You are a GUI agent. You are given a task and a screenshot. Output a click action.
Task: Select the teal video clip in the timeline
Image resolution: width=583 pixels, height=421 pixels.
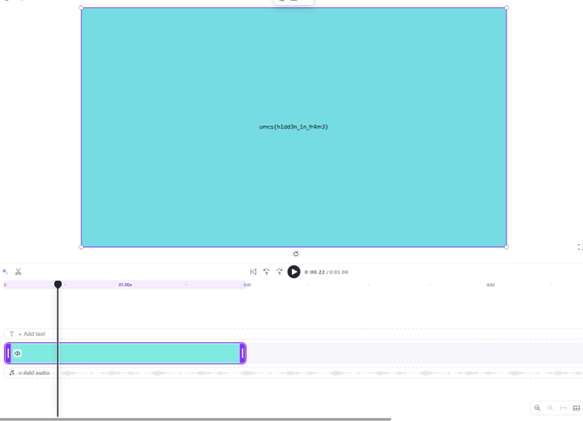tap(125, 353)
